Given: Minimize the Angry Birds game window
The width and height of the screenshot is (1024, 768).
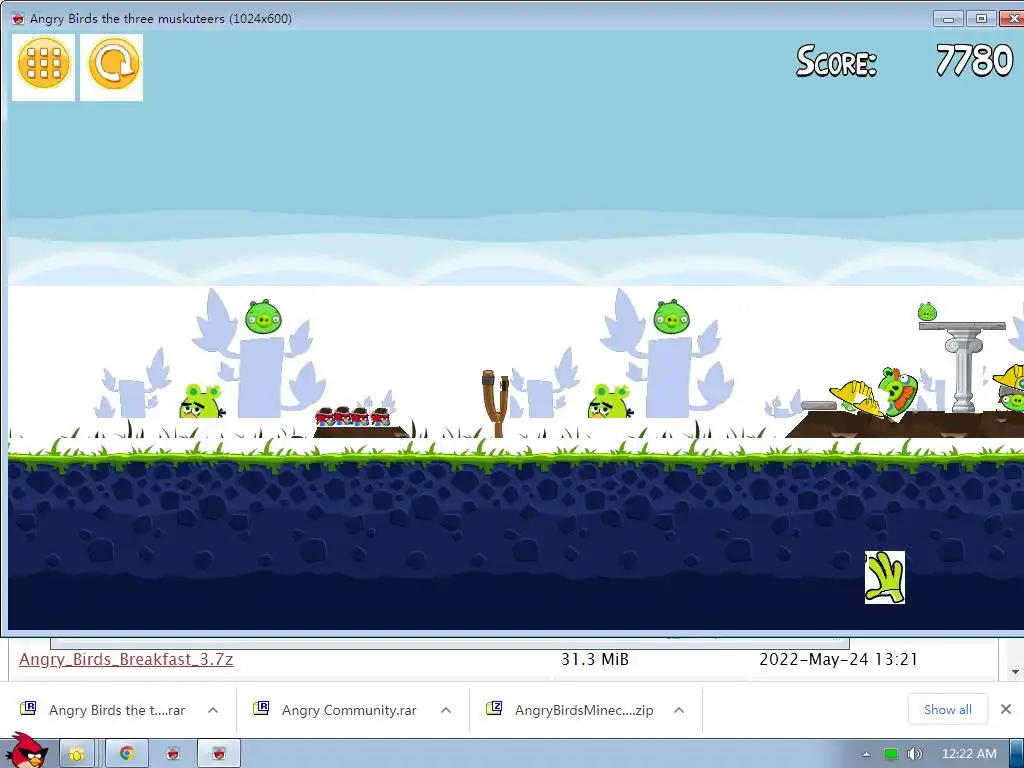Looking at the screenshot, I should pyautogui.click(x=949, y=18).
